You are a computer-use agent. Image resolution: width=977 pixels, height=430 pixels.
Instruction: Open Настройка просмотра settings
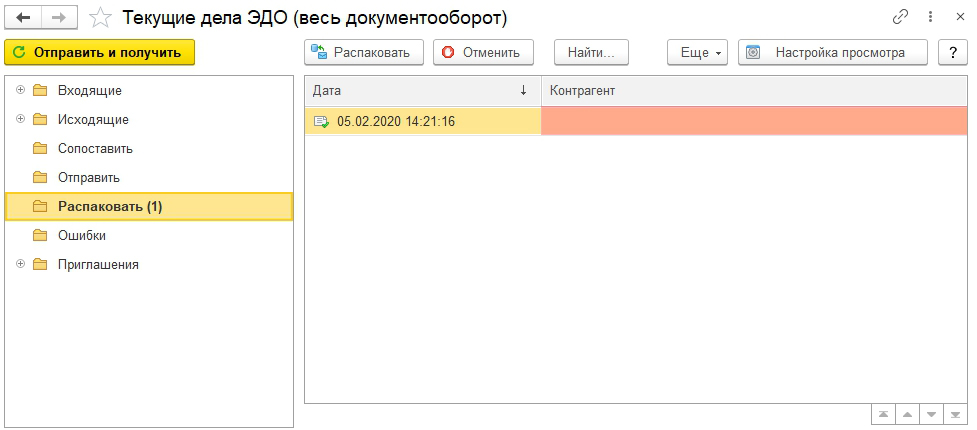click(x=832, y=52)
